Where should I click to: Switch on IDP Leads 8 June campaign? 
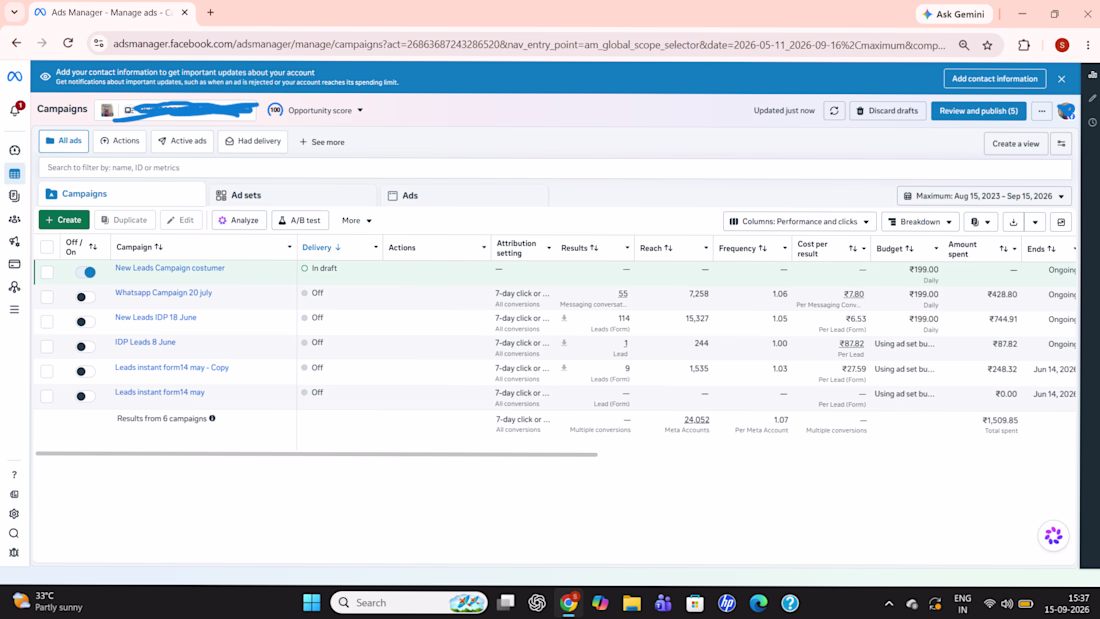pyautogui.click(x=86, y=347)
